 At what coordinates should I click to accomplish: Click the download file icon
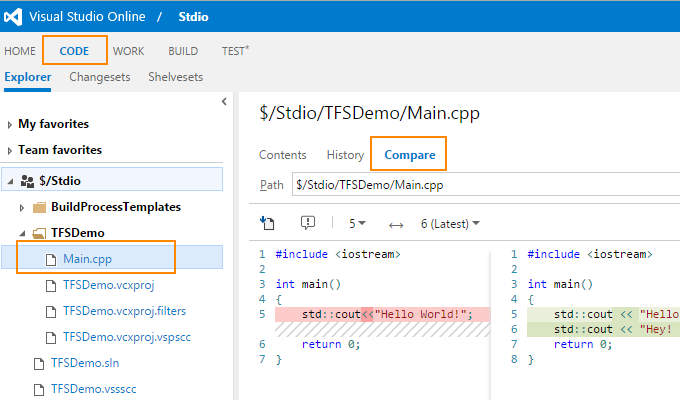click(x=267, y=223)
